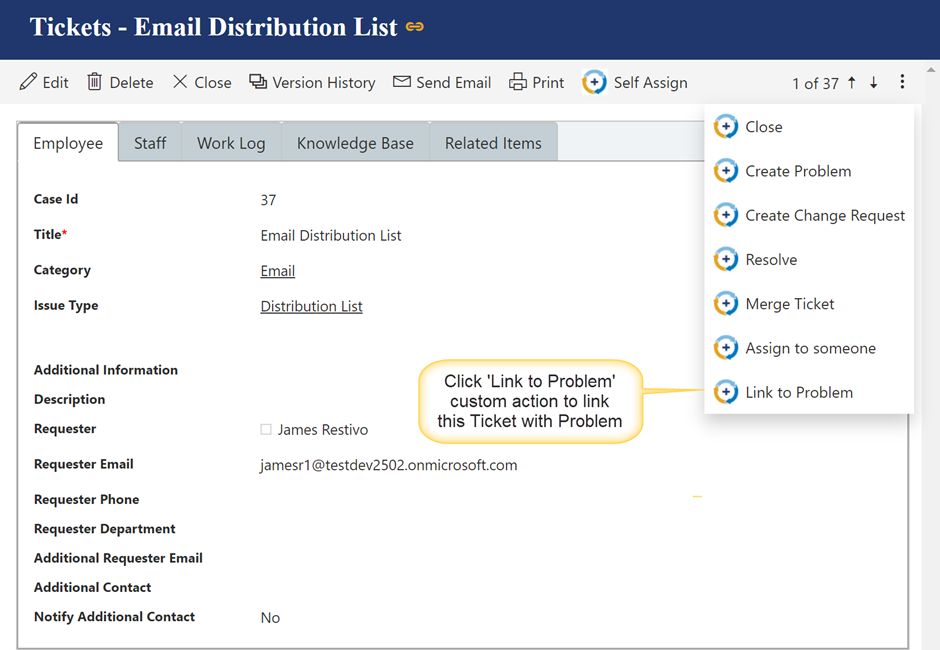940x650 pixels.
Task: Go to next ticket with the down arrow
Action: [x=874, y=83]
